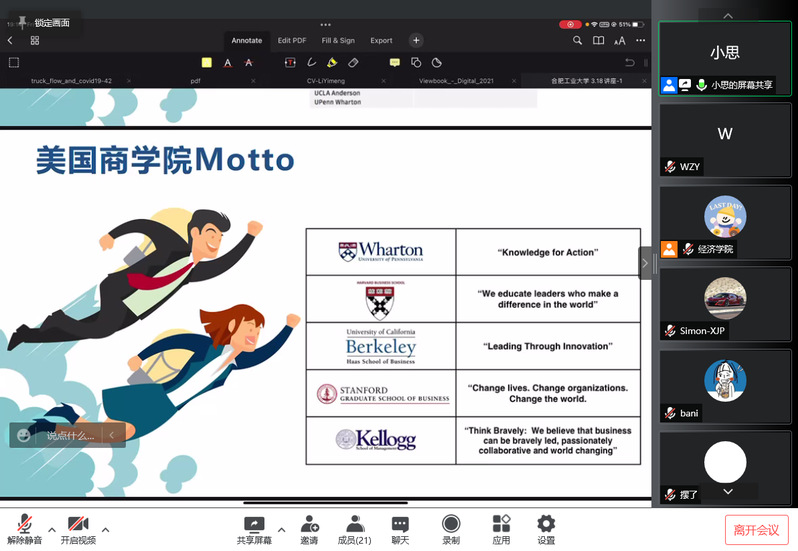Toggle the 锁定画面 pin
This screenshot has height=551, width=798.
tap(45, 23)
